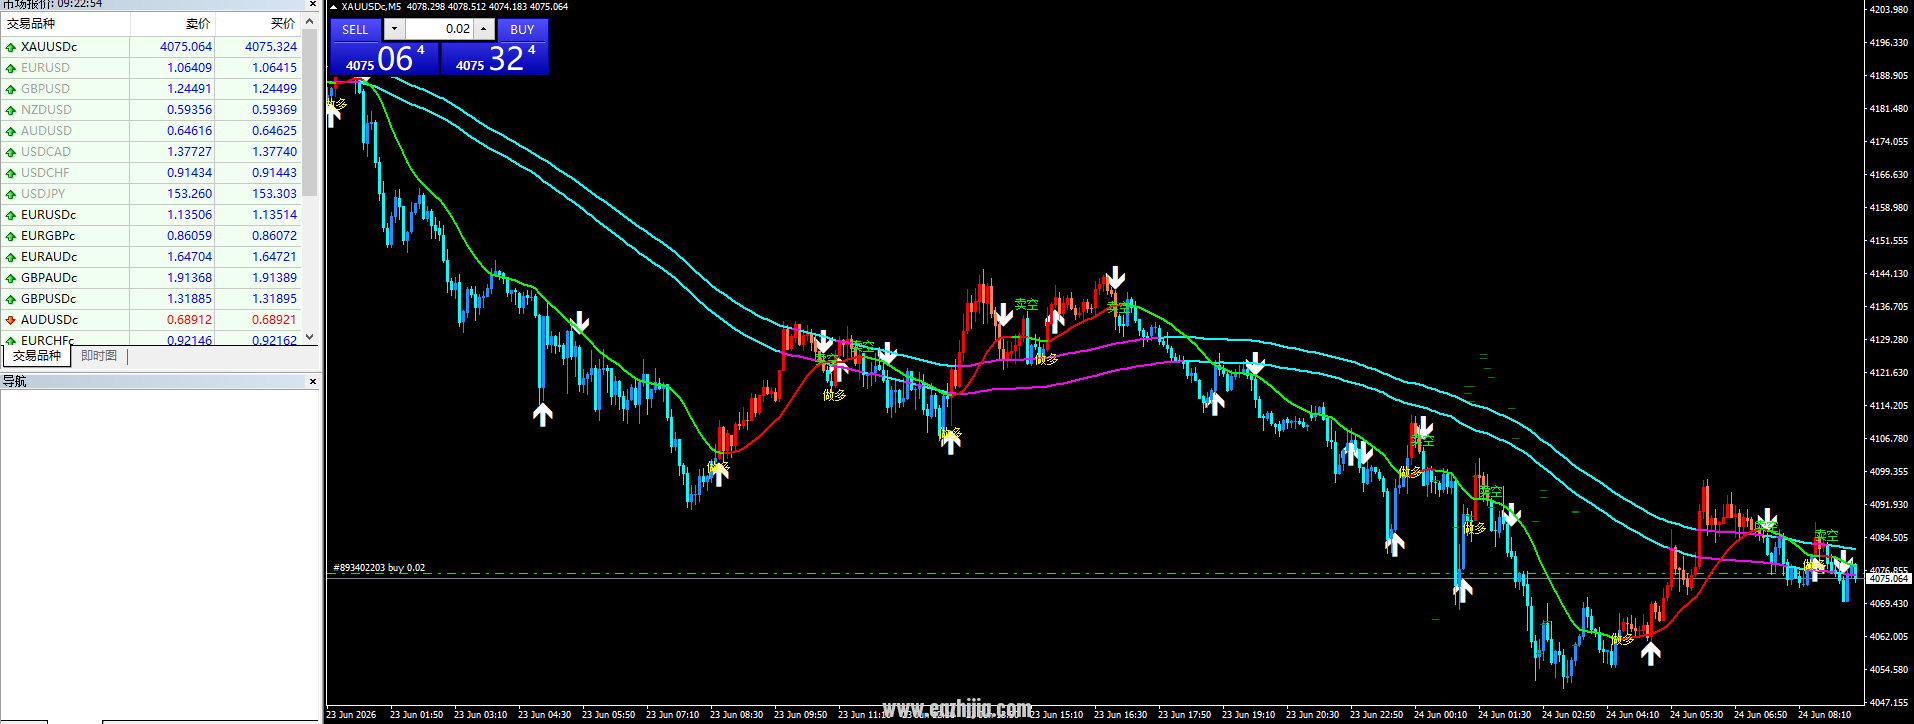Click the XAUUSDc bid value 4075.064
1914x724 pixels.
(186, 47)
